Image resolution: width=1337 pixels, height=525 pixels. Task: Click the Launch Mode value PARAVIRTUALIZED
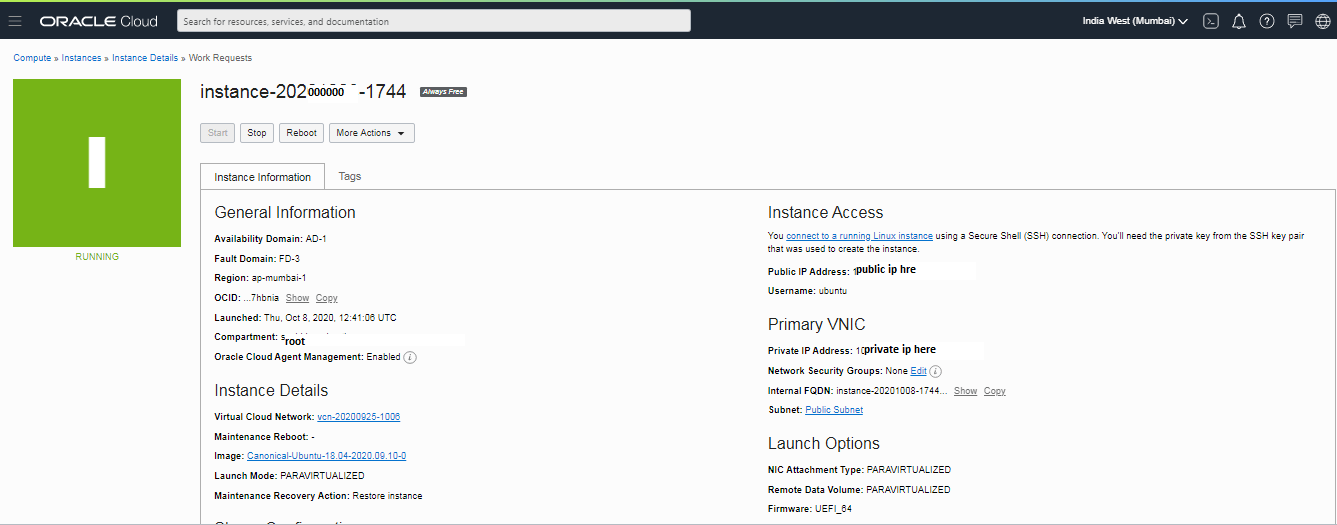click(x=322, y=476)
